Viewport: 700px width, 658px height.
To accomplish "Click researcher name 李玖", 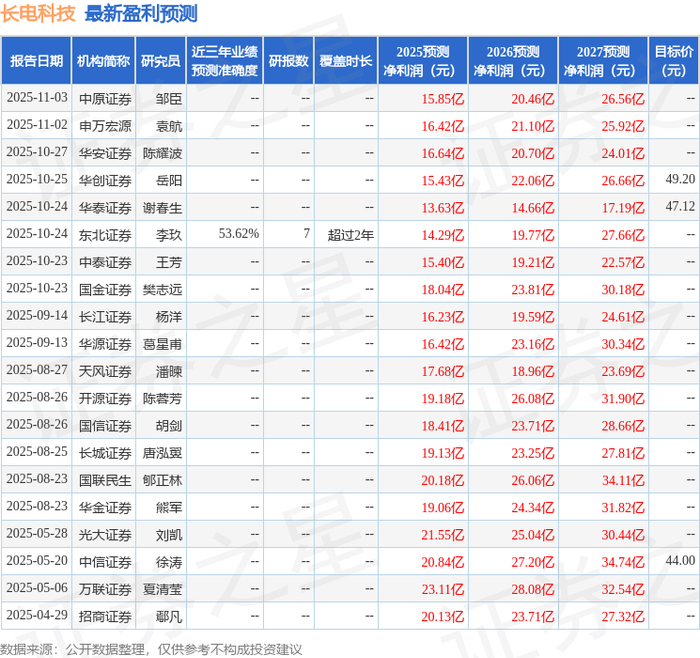I will pos(169,235).
